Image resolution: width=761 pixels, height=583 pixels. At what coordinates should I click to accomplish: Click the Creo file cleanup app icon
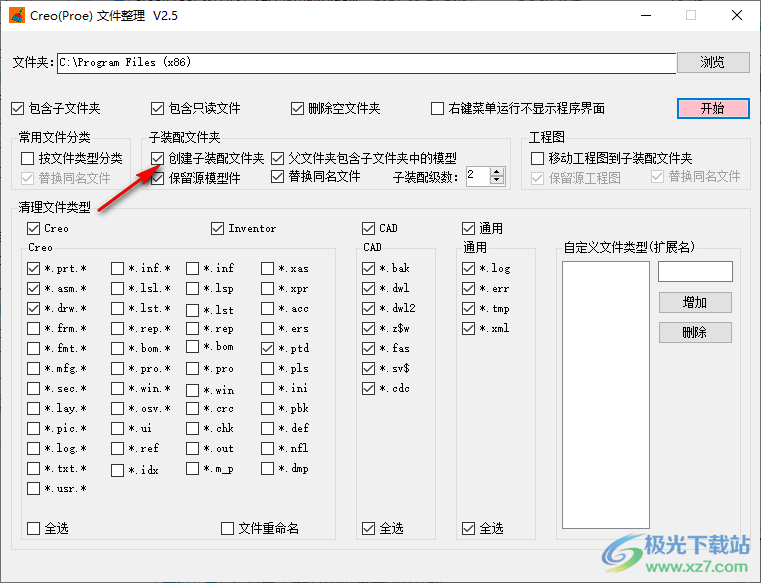(17, 16)
